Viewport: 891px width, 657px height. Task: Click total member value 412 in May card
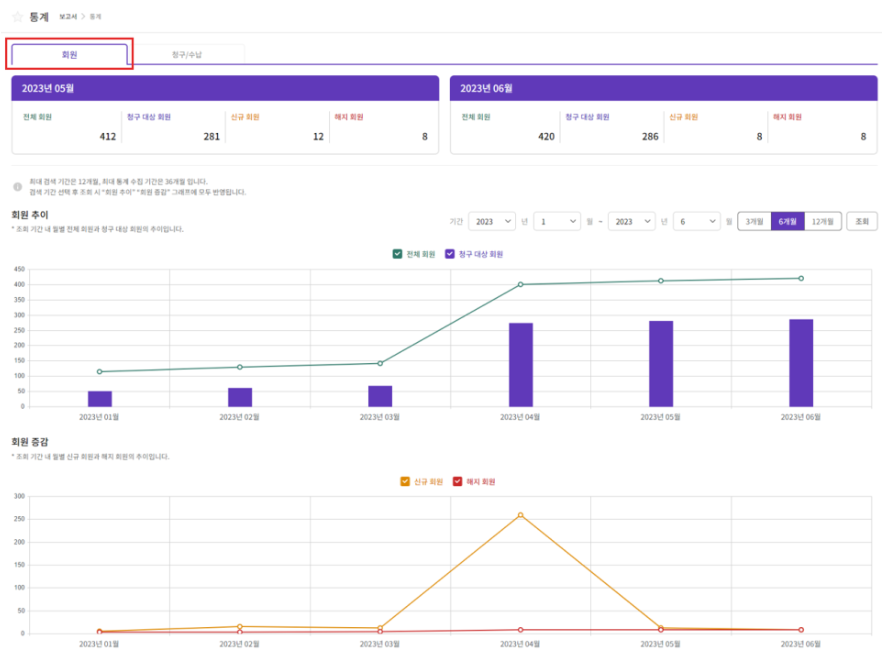pyautogui.click(x=108, y=137)
